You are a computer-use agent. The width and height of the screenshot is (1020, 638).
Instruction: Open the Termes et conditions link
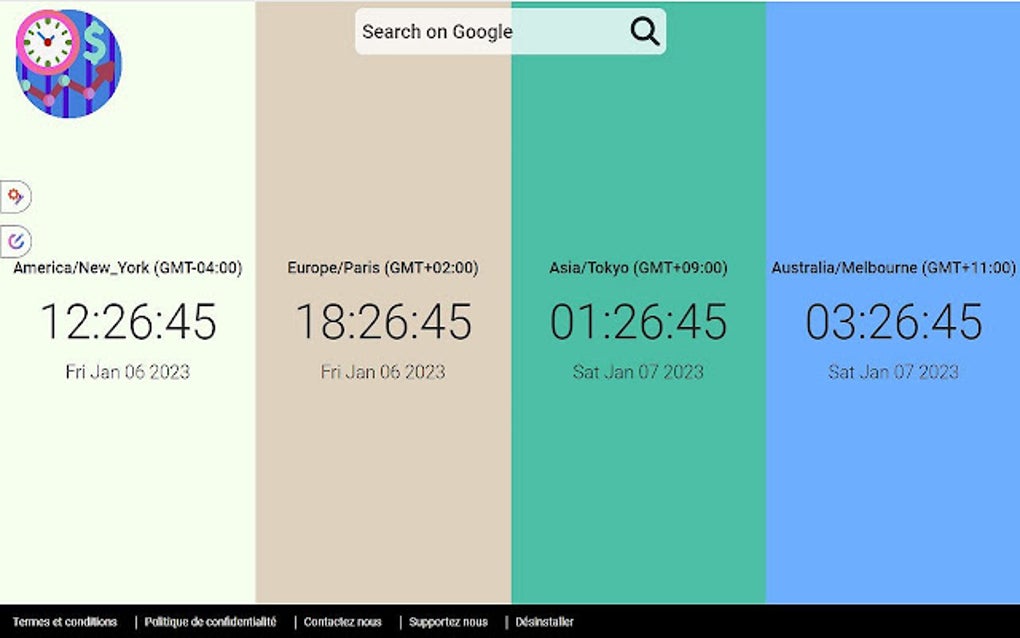65,622
